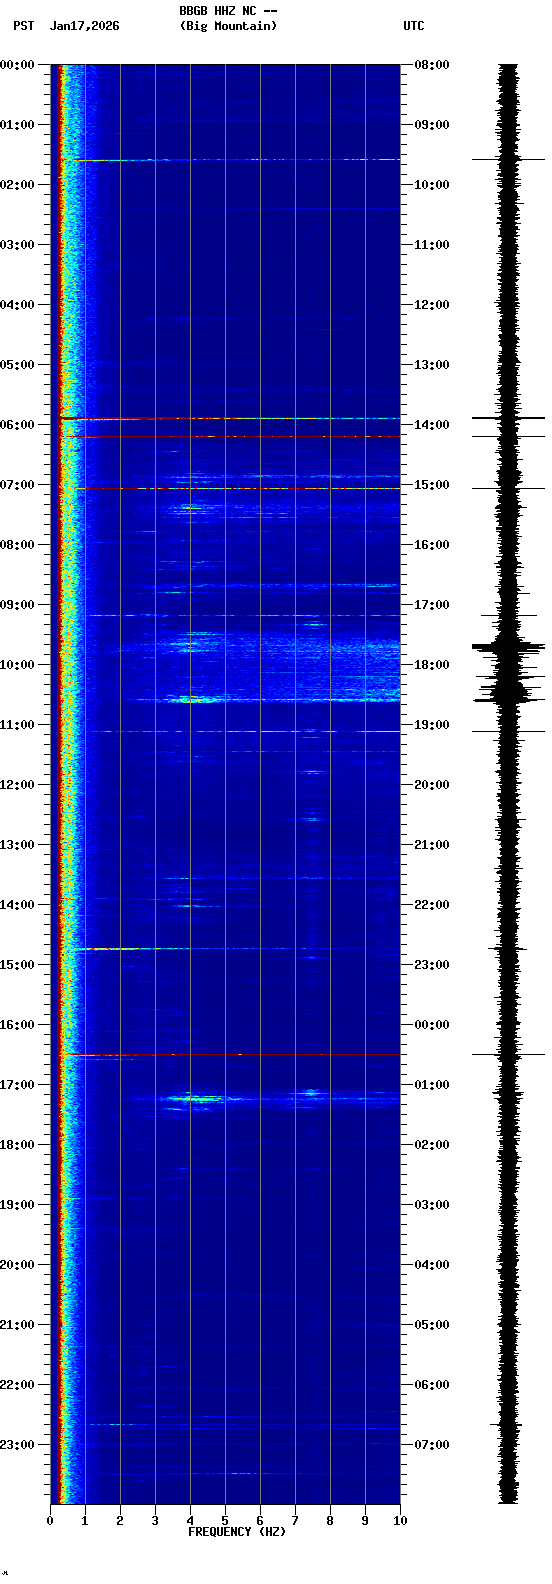This screenshot has width=552, height=1584.
Task: Click the 'FREQUENCY (HZ)' axis label
Action: click(237, 1532)
